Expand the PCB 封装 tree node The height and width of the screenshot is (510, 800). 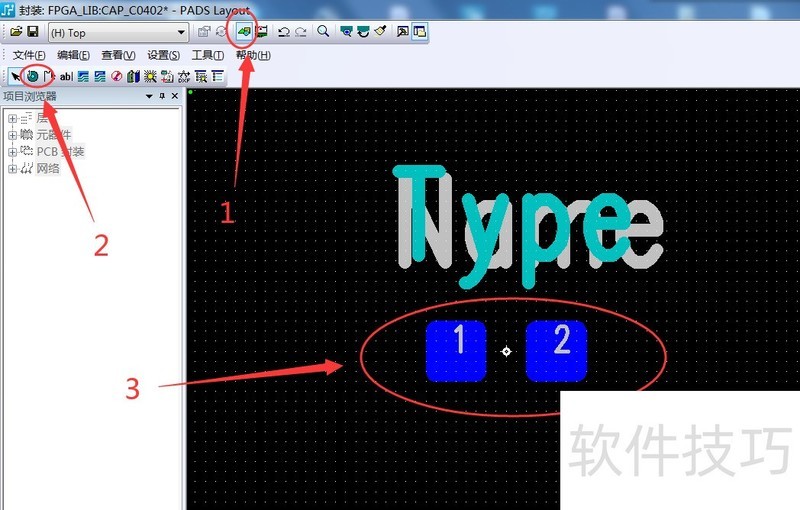[x=13, y=152]
